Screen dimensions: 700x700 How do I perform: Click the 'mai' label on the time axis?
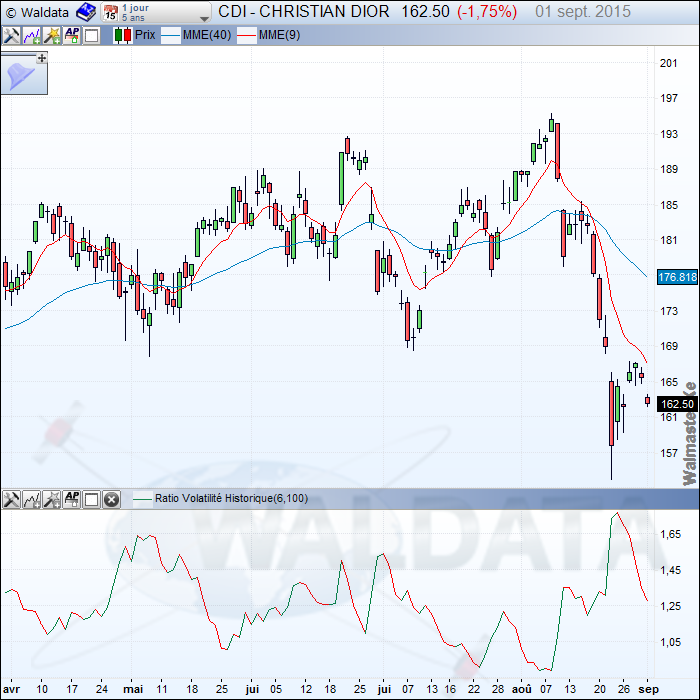pos(133,689)
